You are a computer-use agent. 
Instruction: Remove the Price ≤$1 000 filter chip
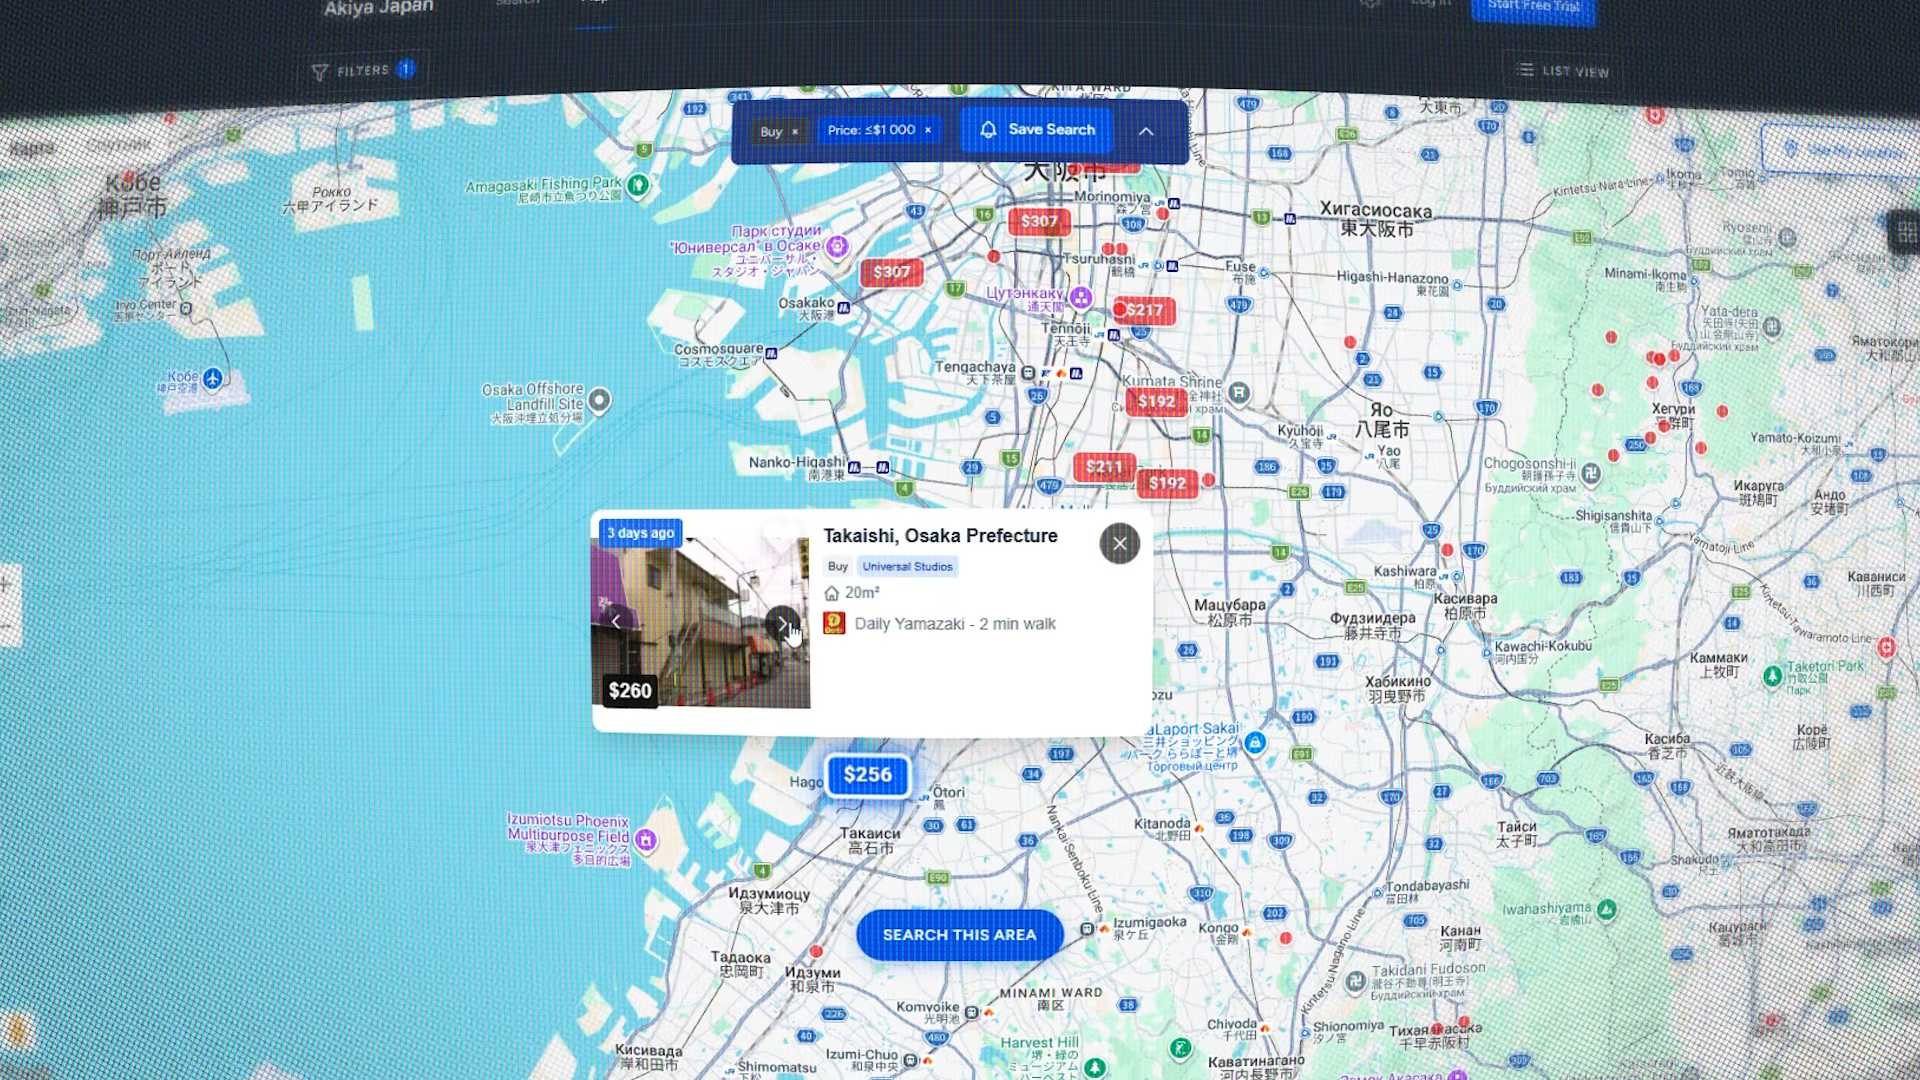[x=928, y=130]
